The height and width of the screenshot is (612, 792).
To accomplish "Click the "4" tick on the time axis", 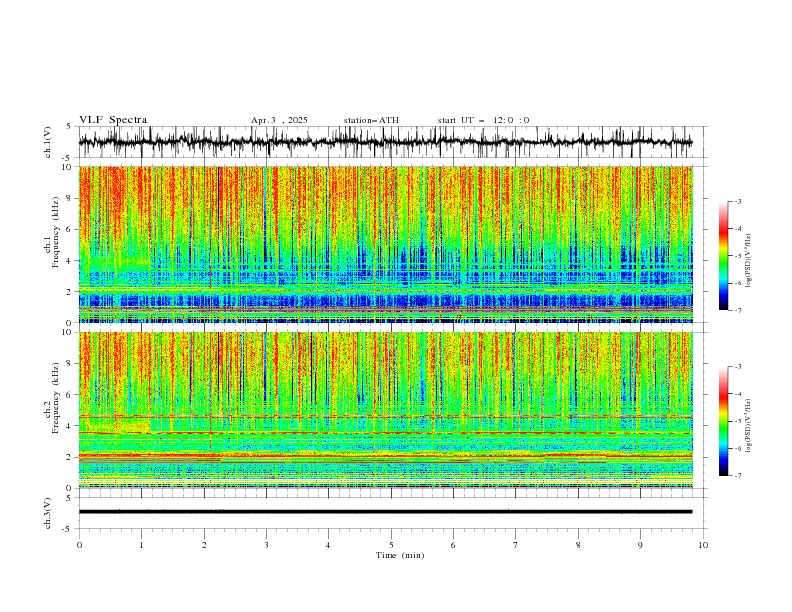I will point(328,545).
